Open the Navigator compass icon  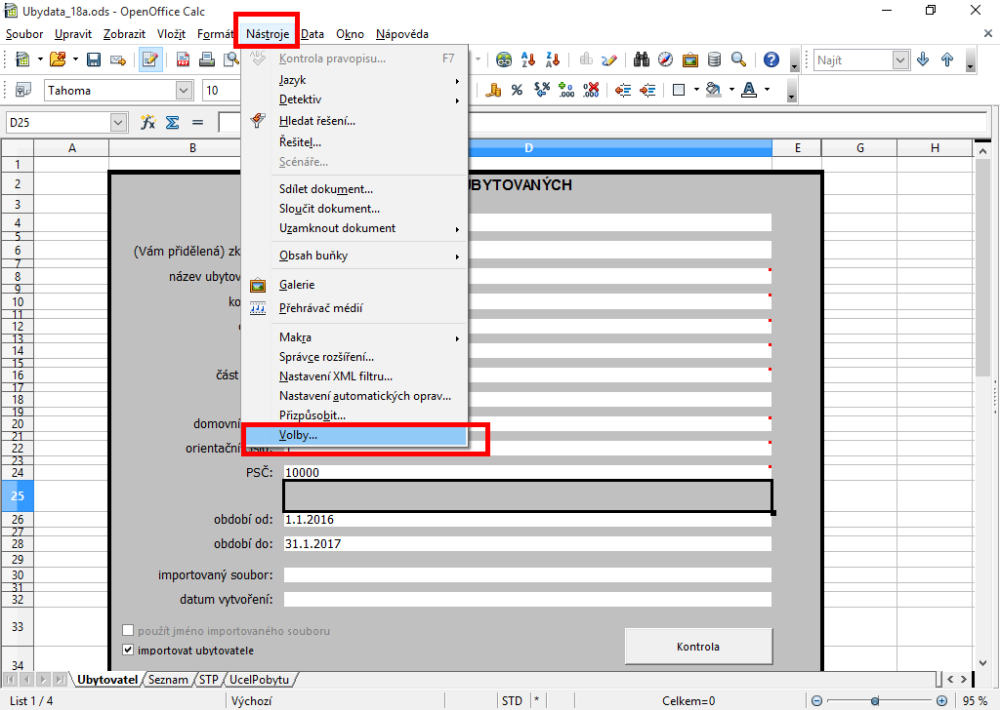click(665, 60)
